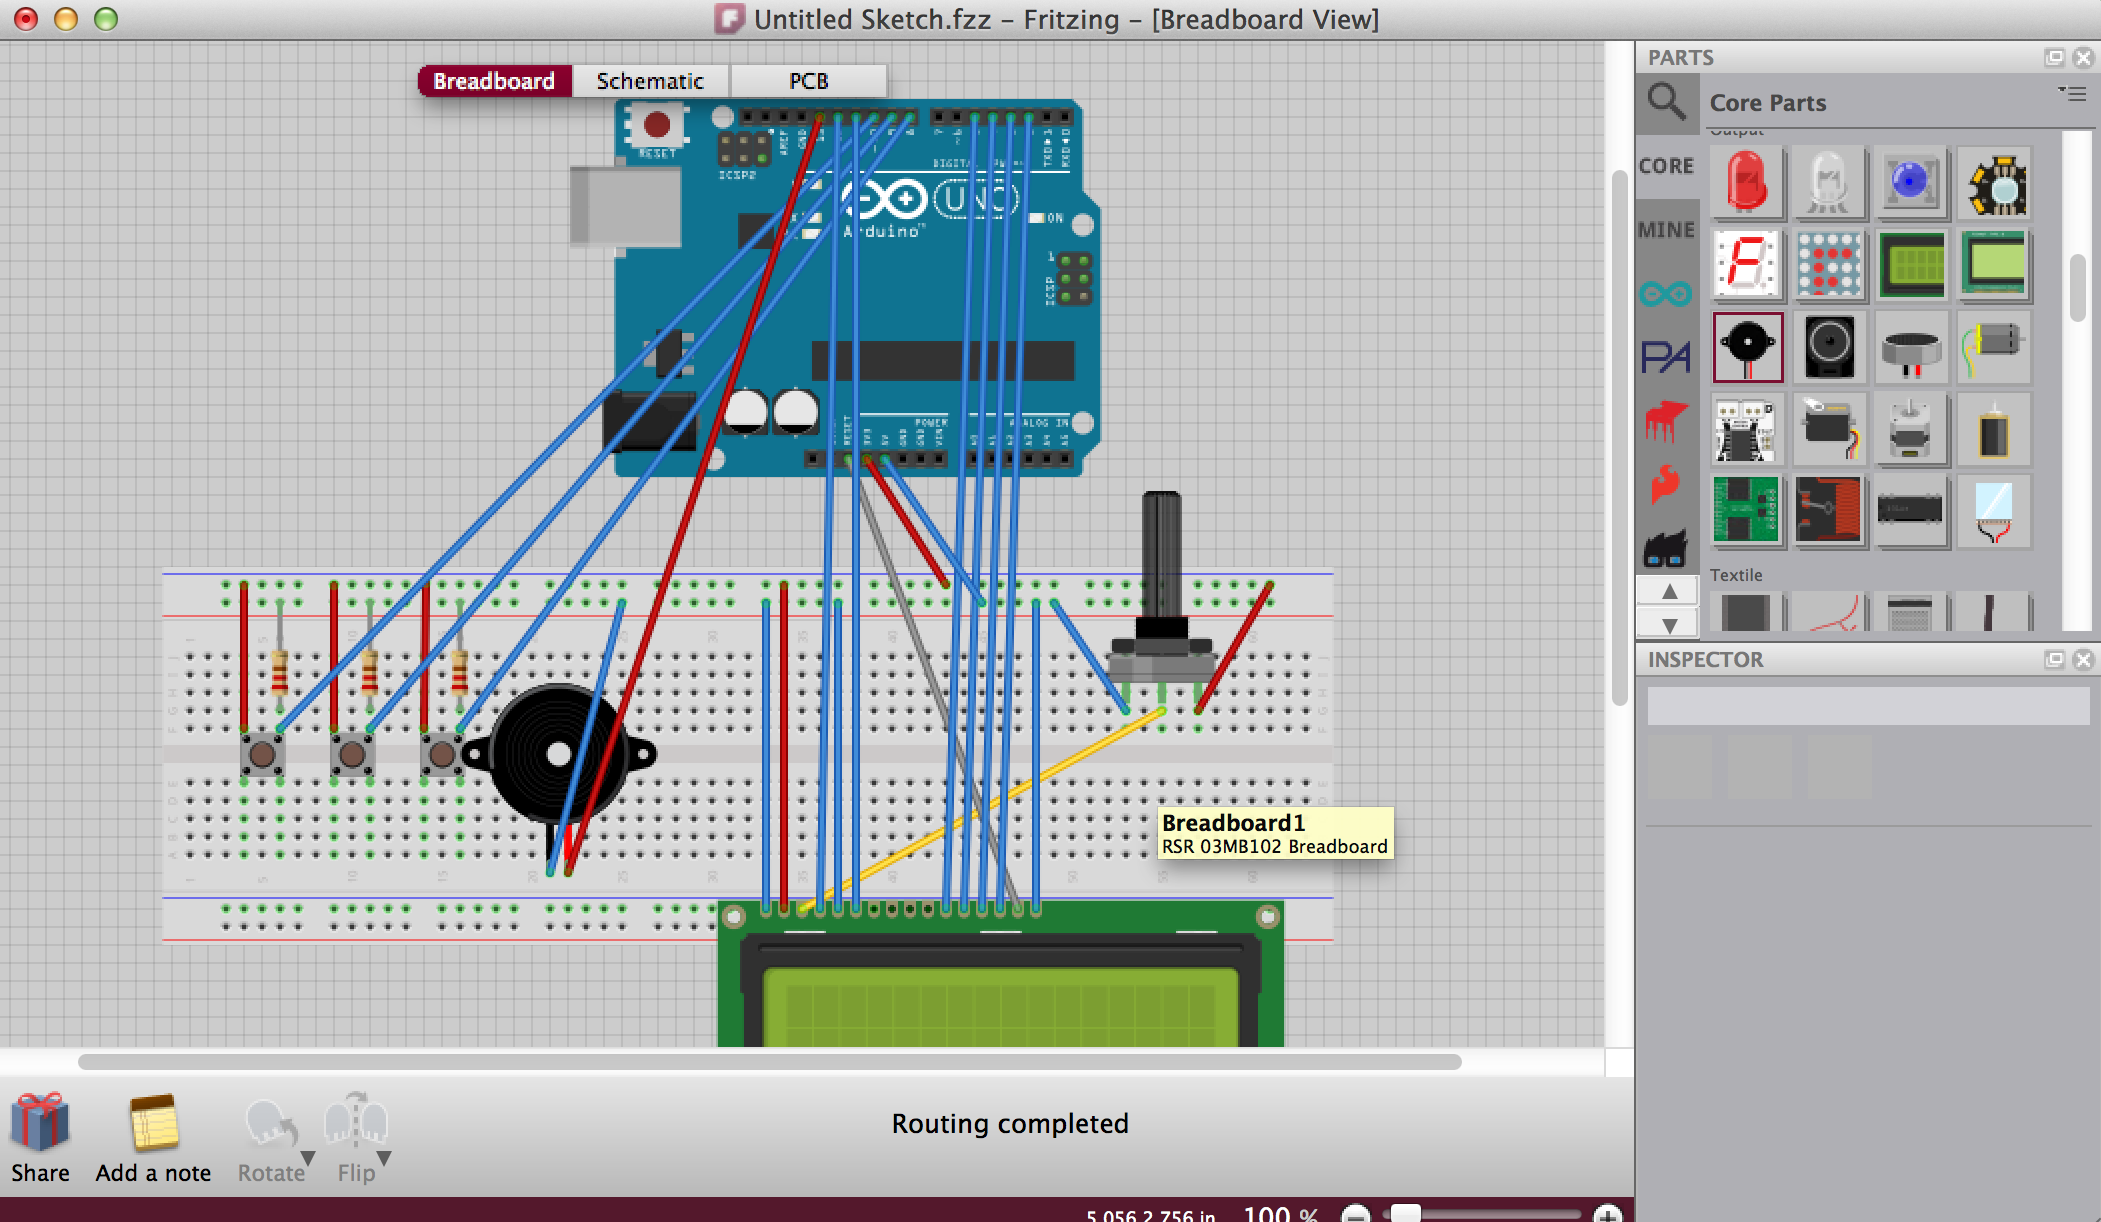This screenshot has width=2101, height=1222.
Task: Expand the Flip dropdown arrow
Action: point(383,1158)
